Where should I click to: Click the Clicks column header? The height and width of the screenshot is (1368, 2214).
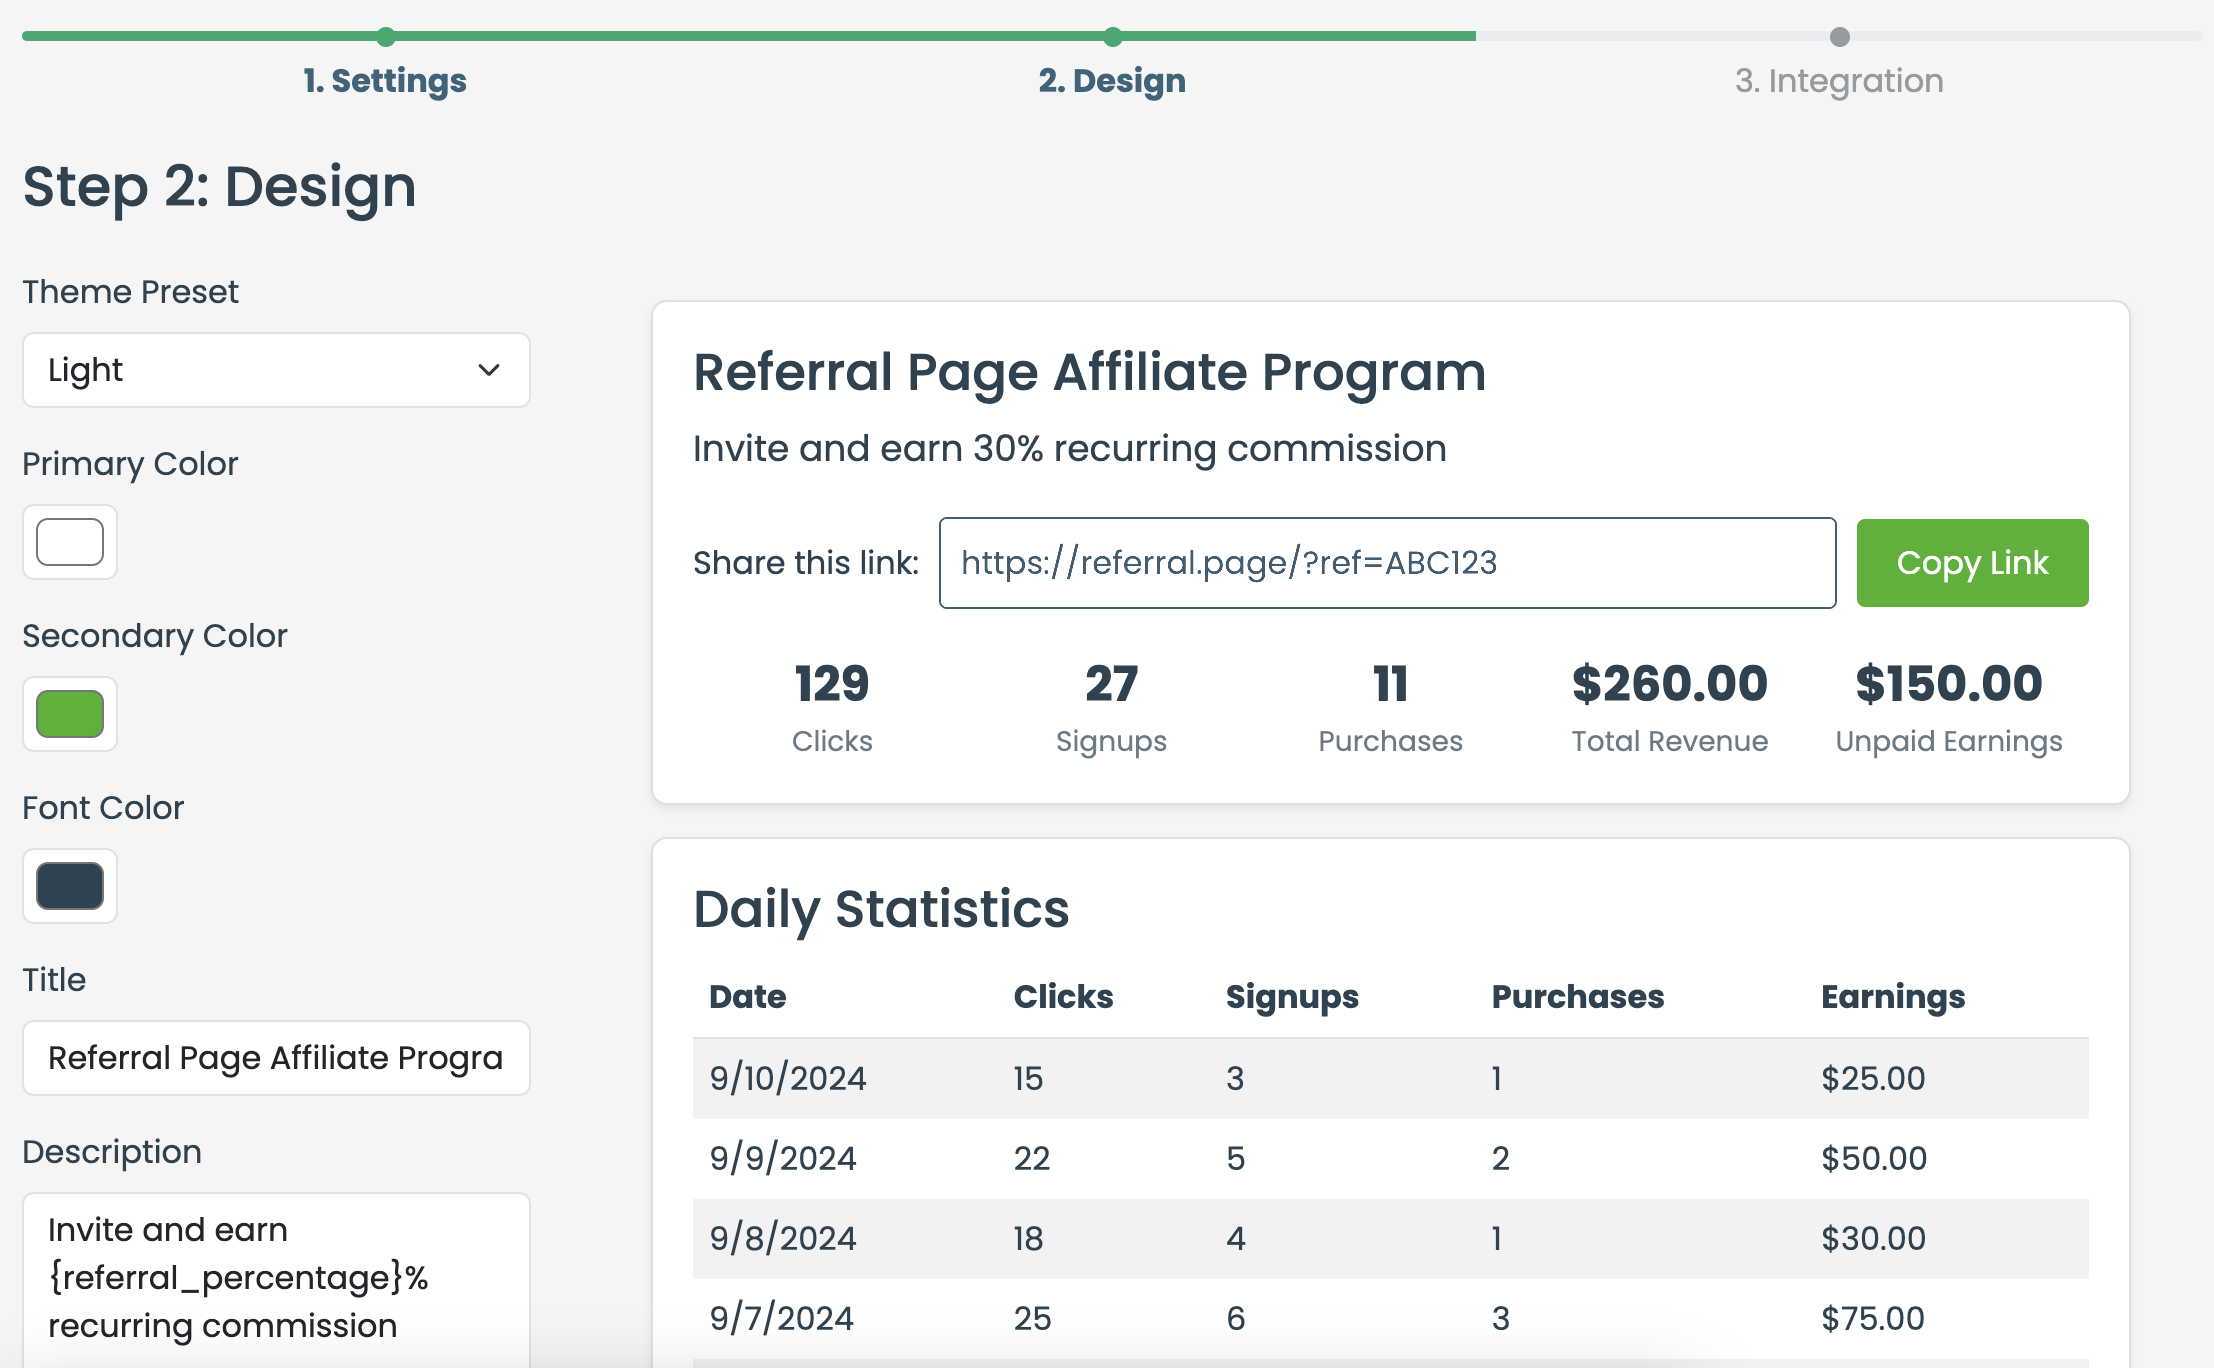(1063, 997)
